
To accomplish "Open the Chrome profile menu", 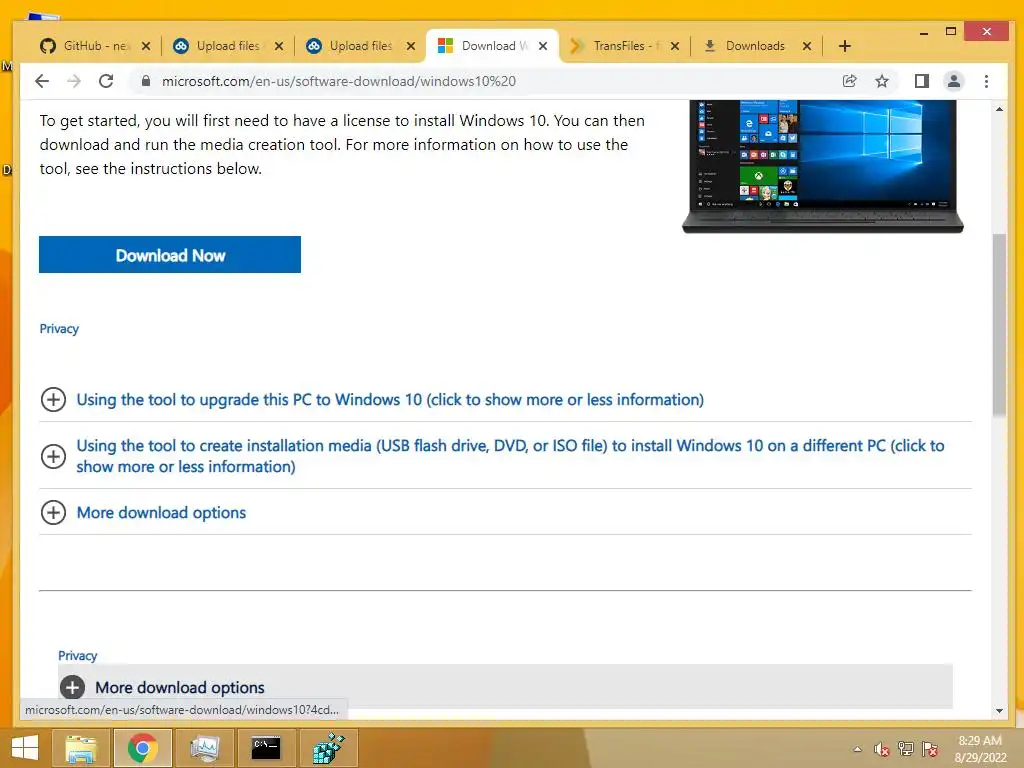I will [954, 81].
